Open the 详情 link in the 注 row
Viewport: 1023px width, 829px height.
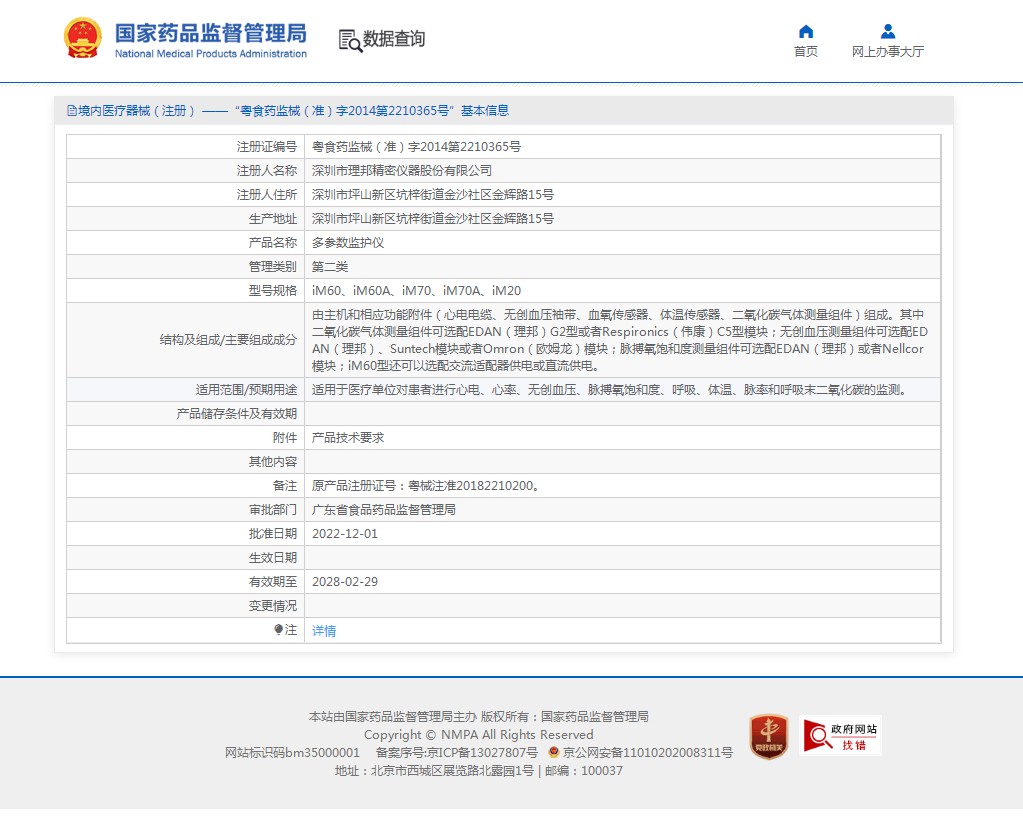point(324,630)
